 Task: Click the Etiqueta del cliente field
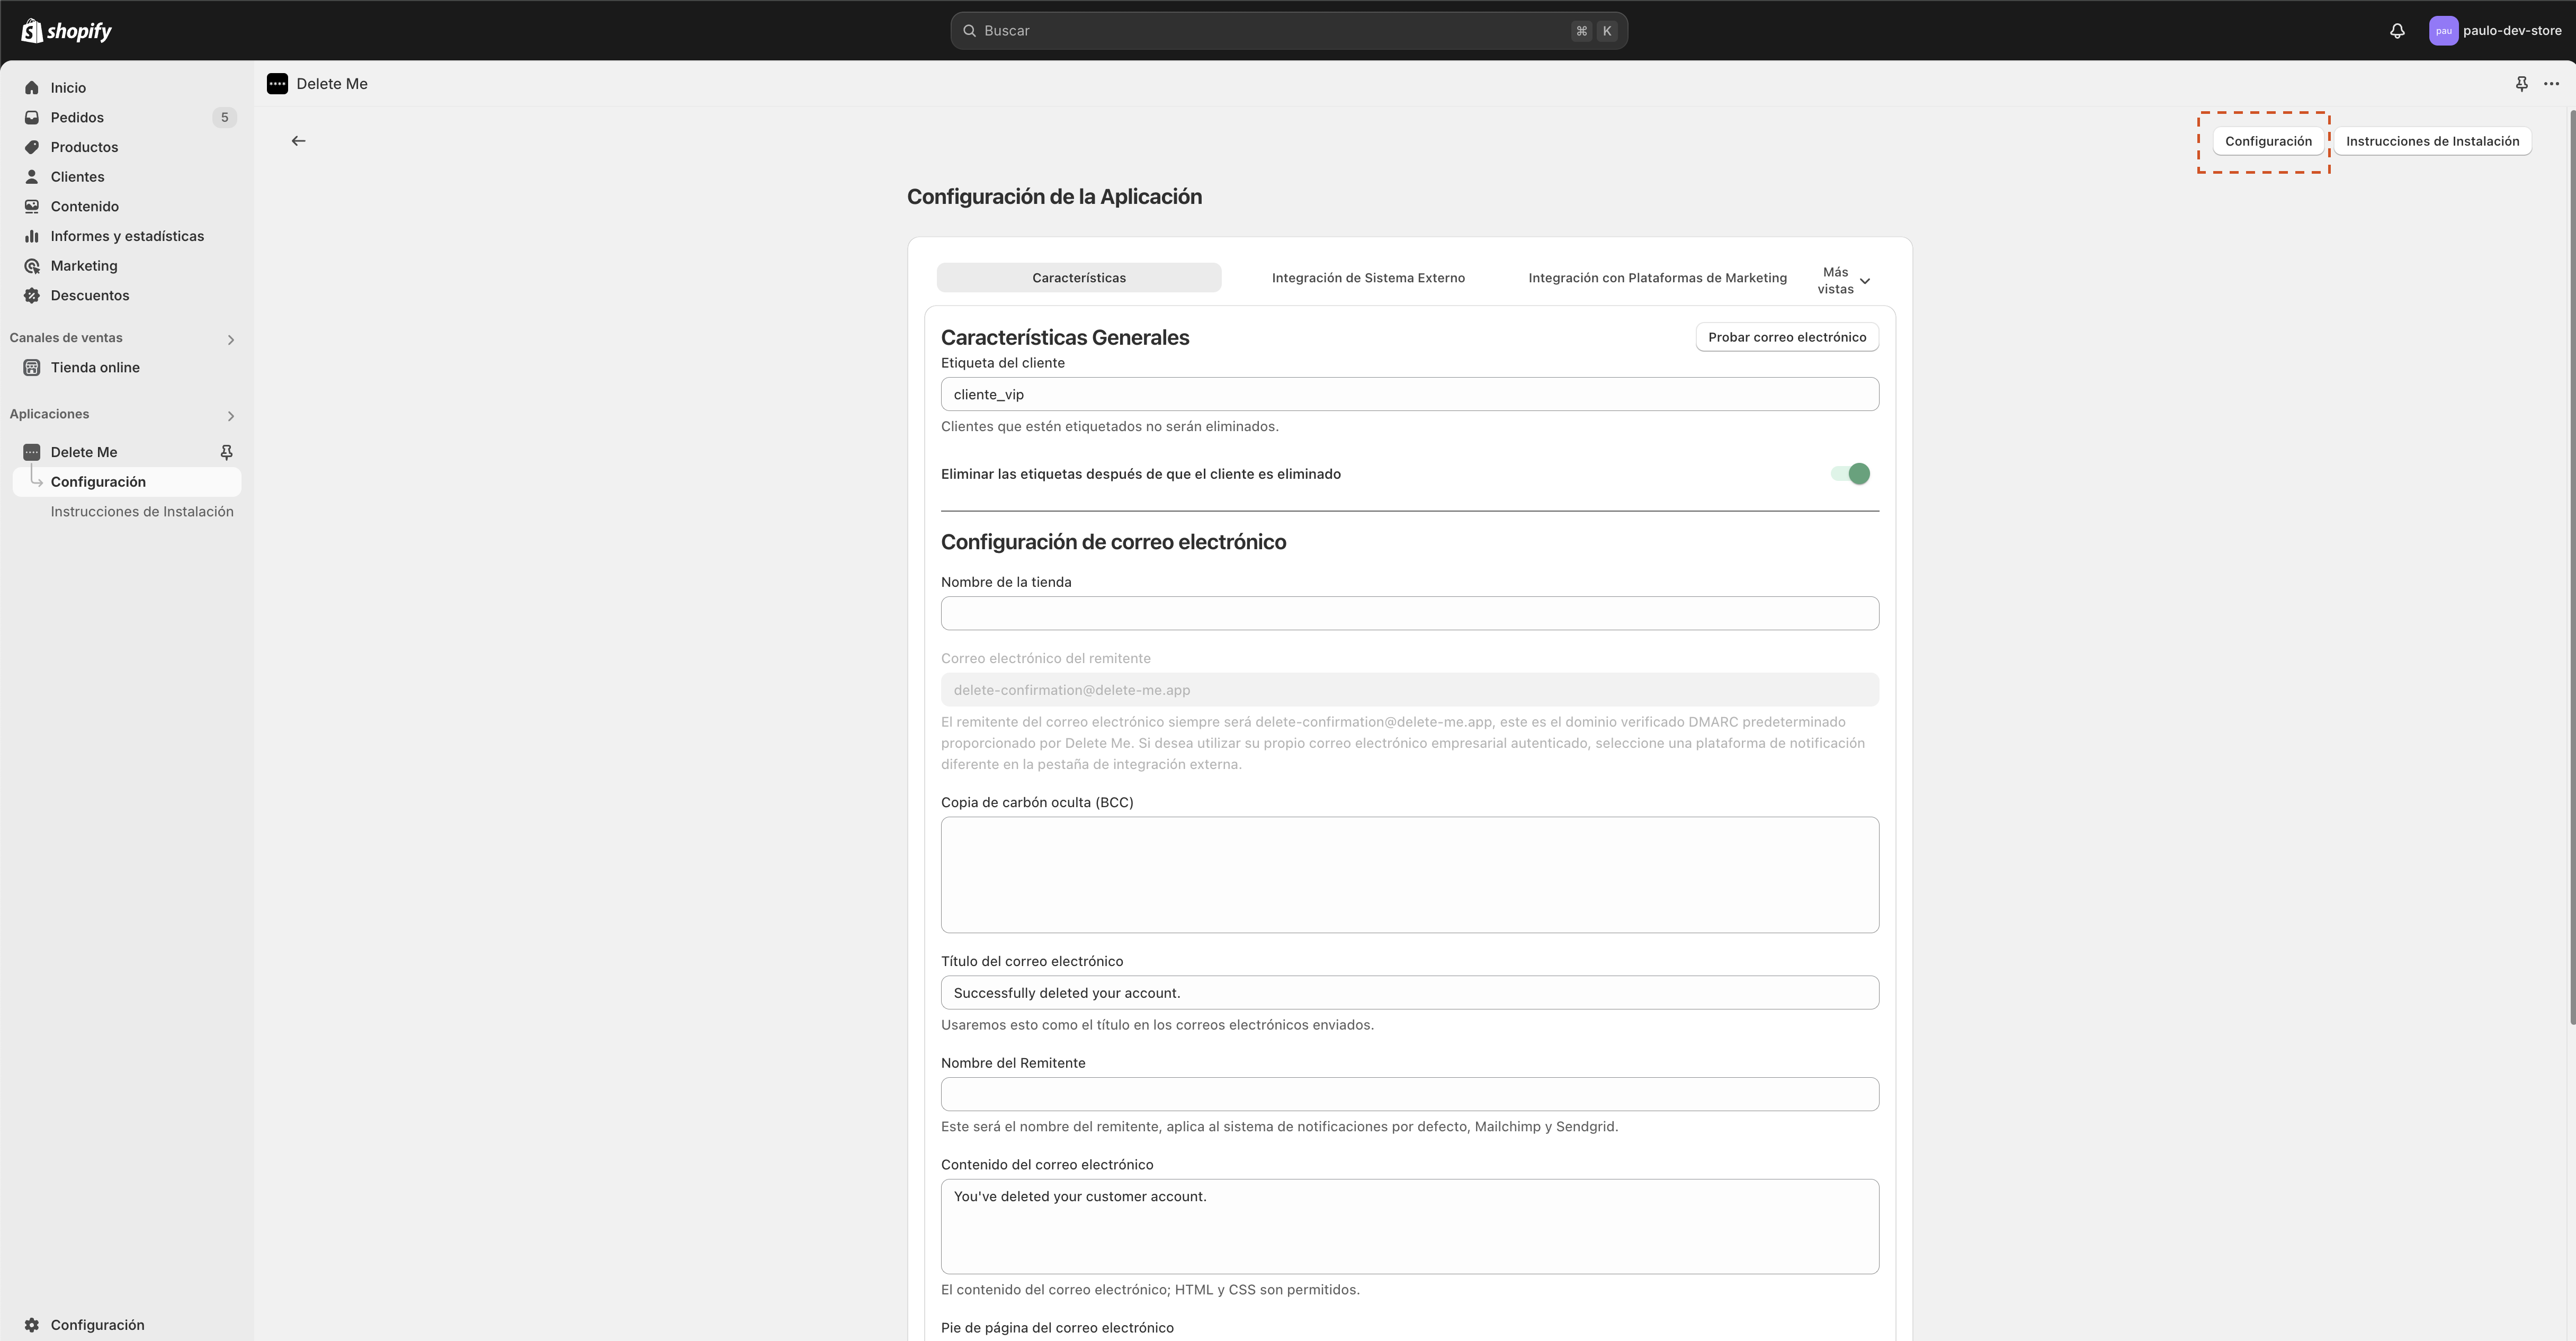1410,394
